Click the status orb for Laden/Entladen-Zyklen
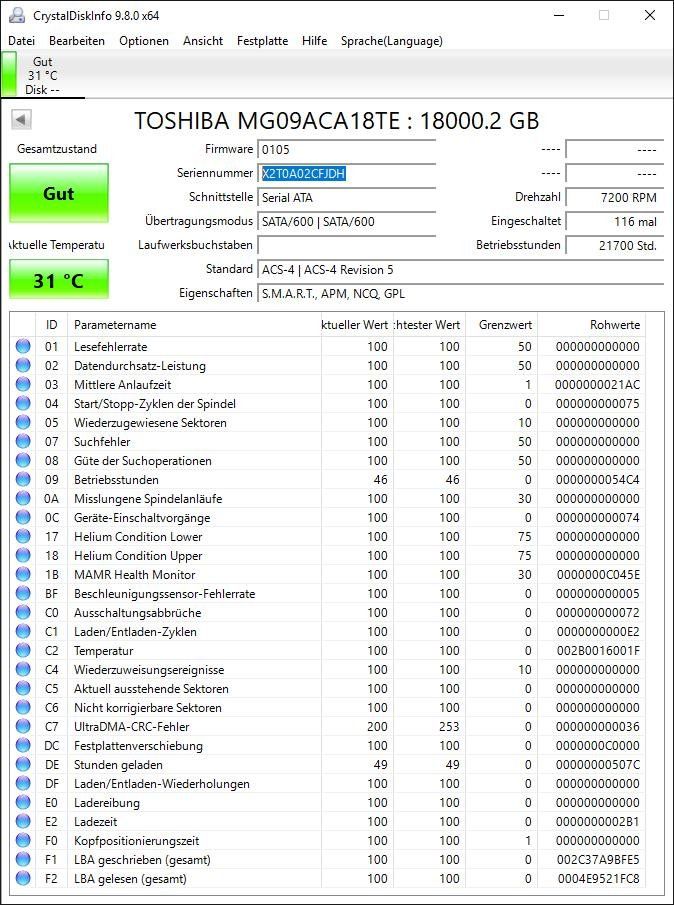 click(23, 631)
